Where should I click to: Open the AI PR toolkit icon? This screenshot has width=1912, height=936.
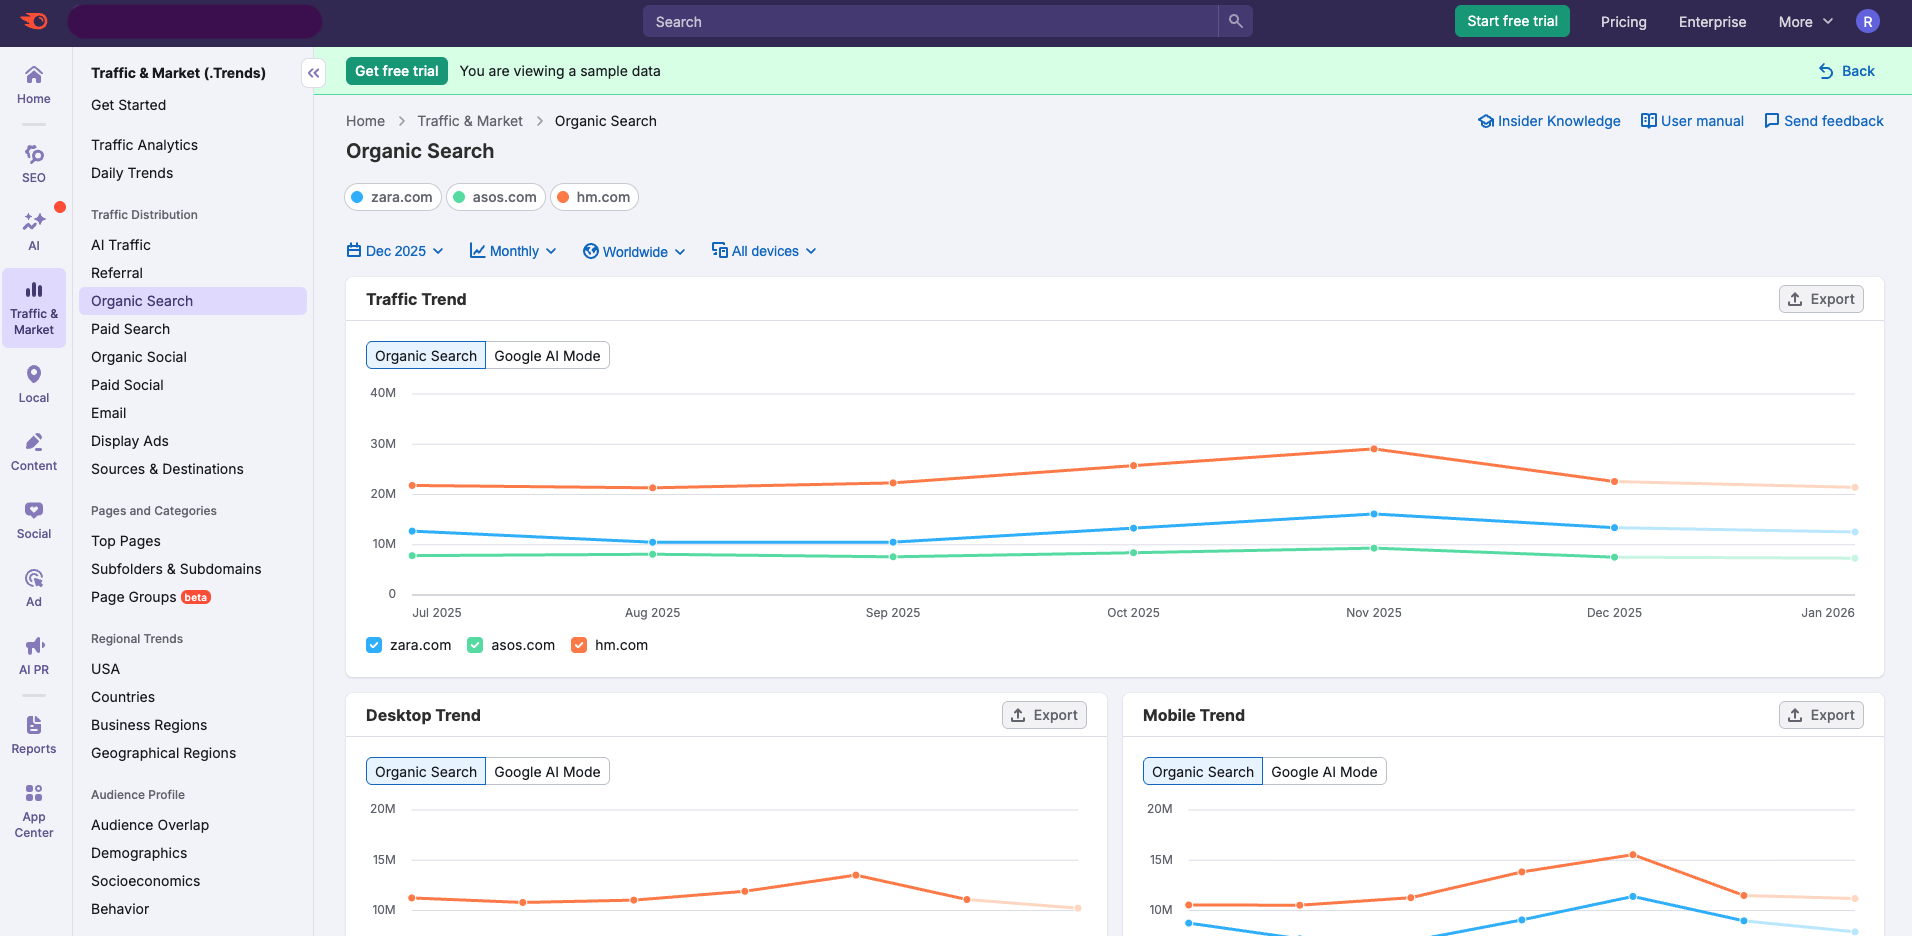(x=34, y=656)
